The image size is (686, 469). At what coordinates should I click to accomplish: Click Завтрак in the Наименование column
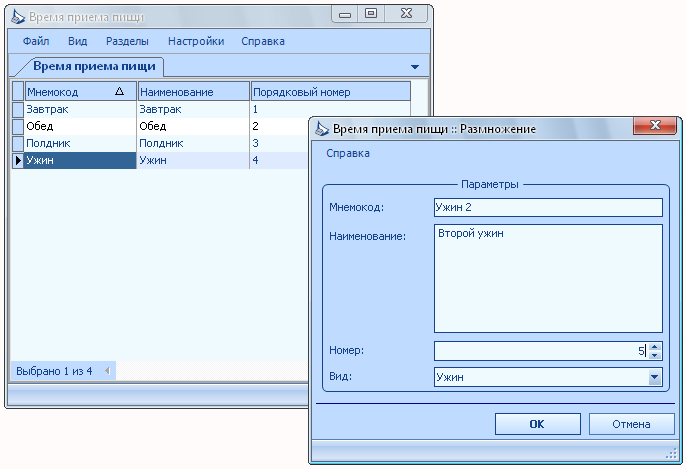tap(193, 109)
